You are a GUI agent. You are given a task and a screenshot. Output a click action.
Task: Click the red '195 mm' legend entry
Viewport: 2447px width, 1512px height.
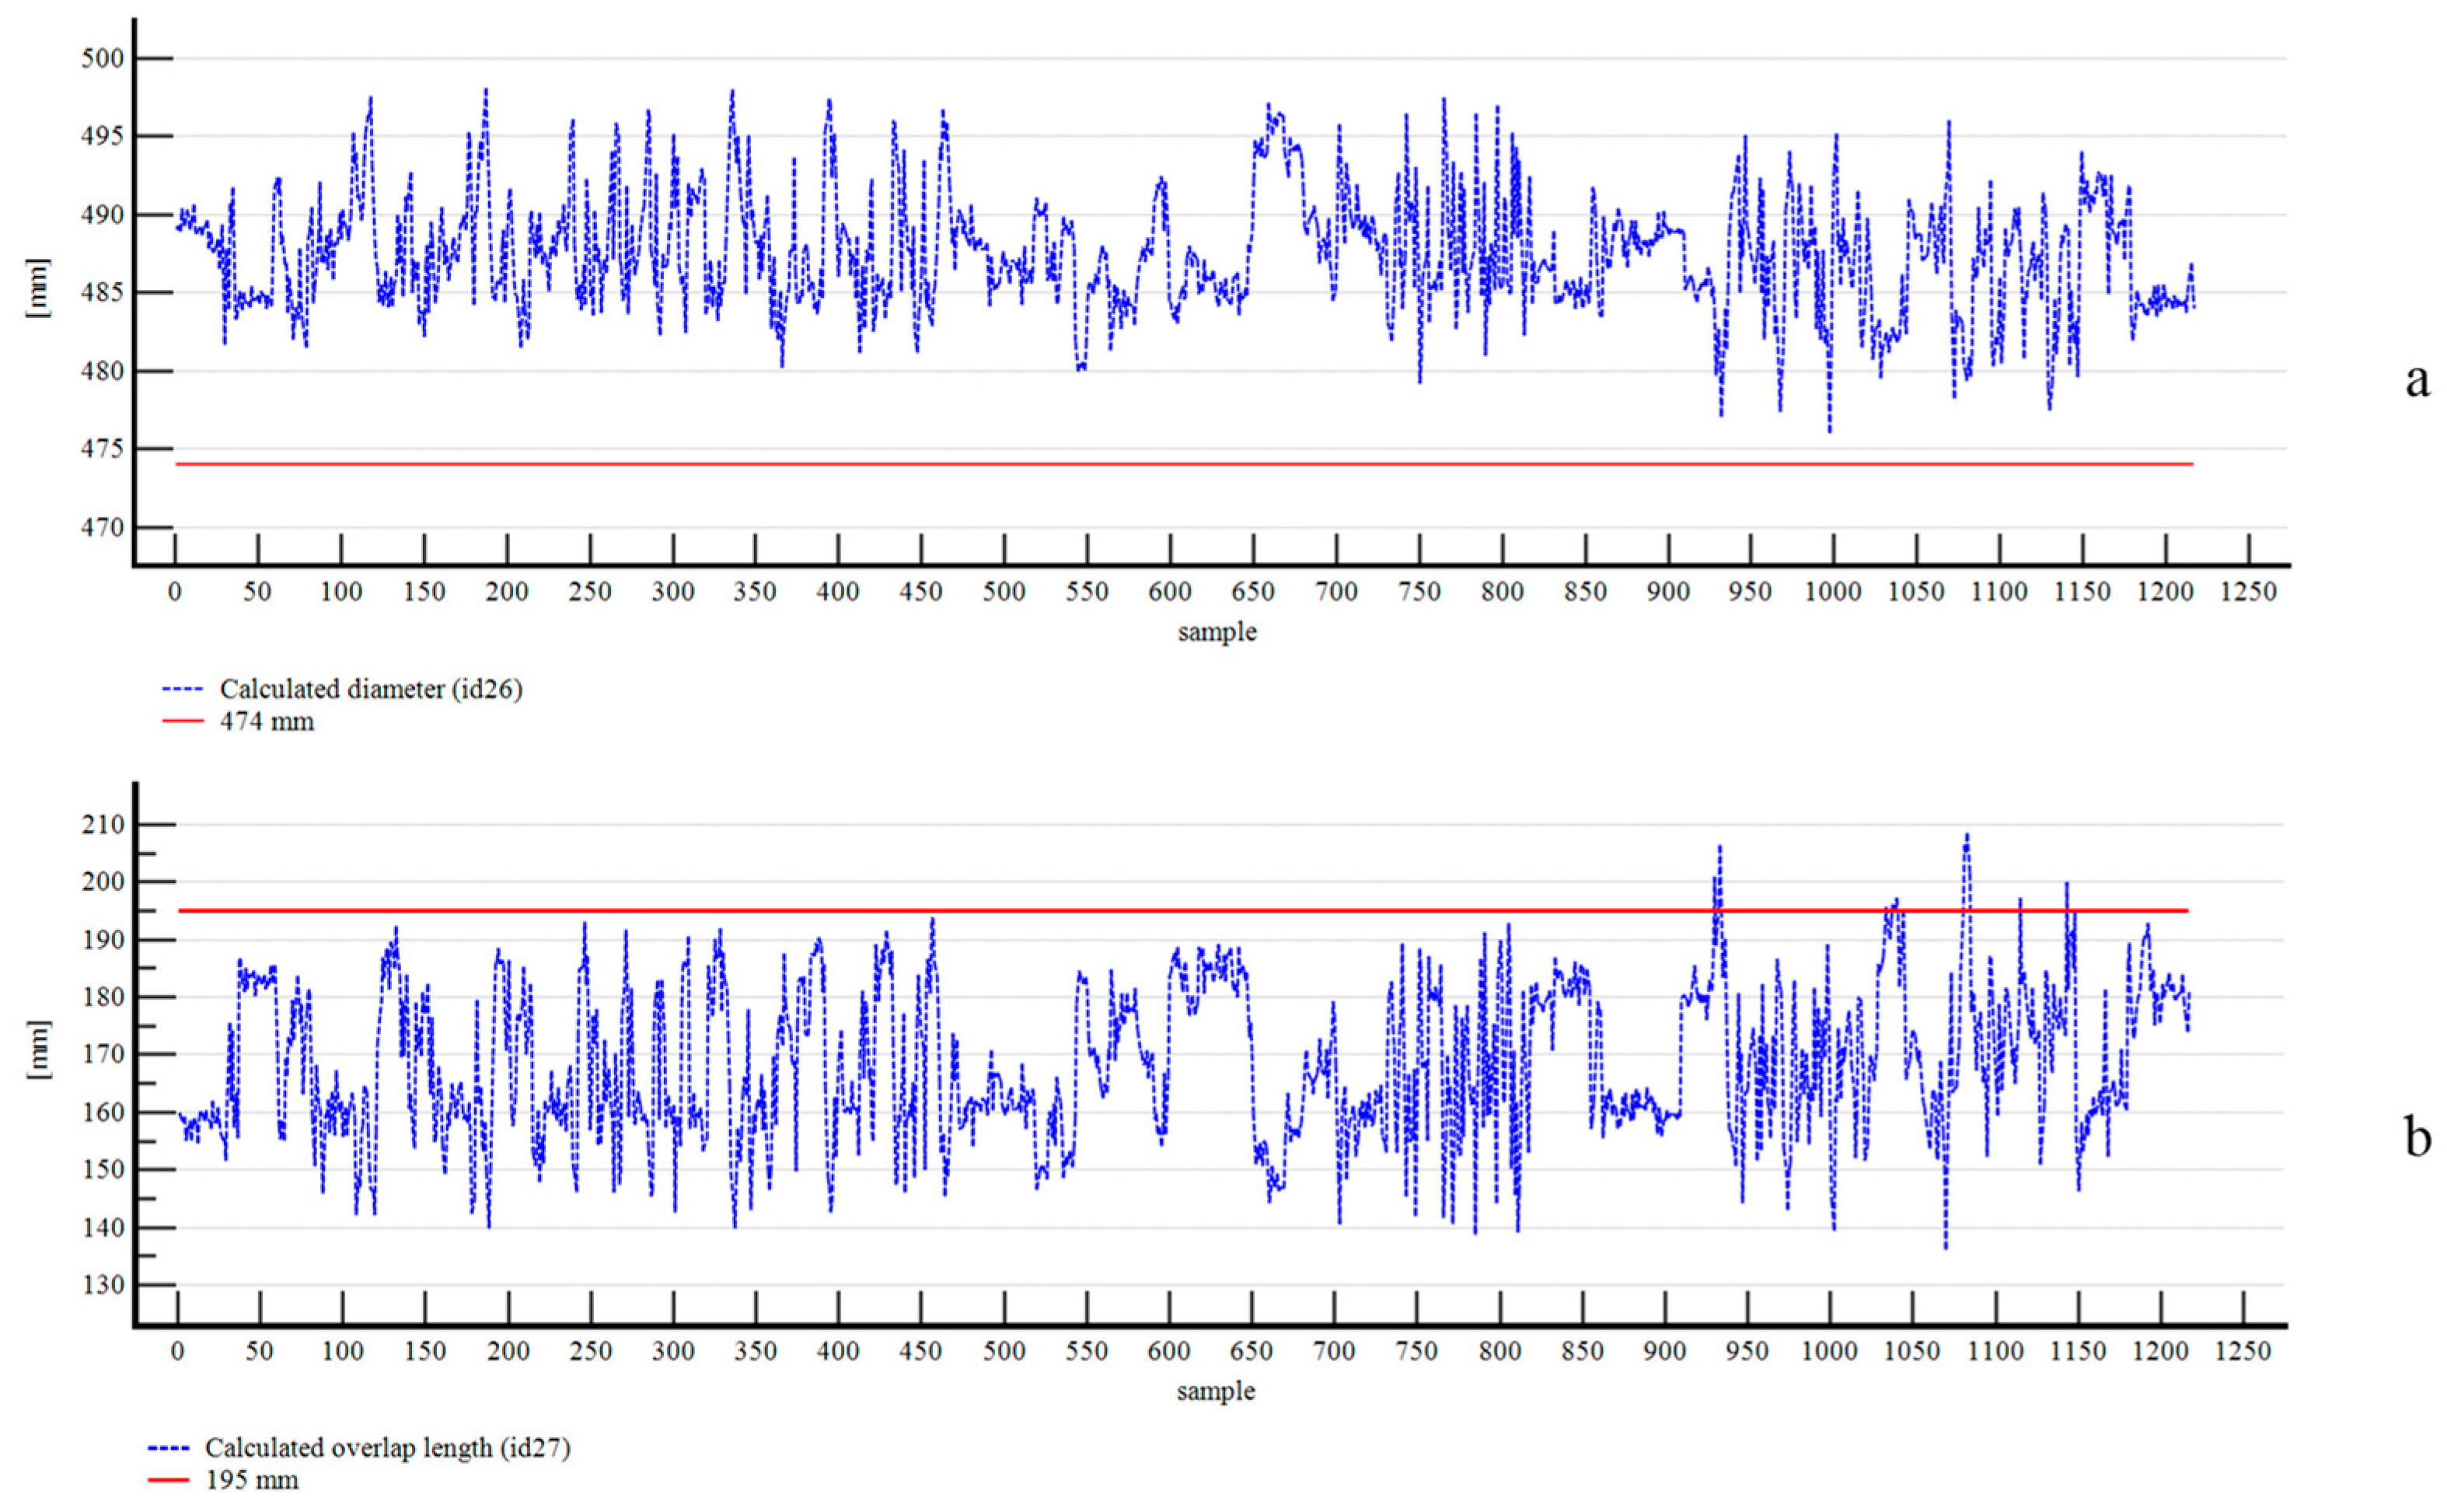tap(252, 1480)
